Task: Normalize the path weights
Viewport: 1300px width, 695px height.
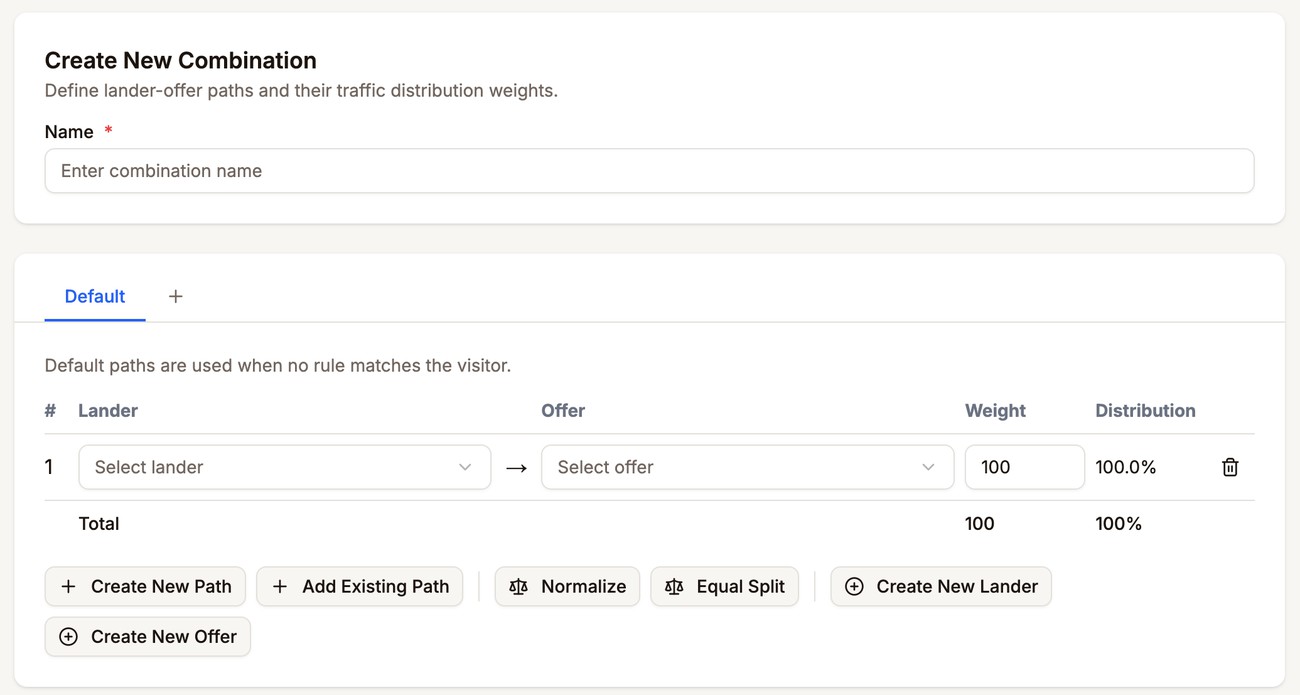Action: pos(567,587)
